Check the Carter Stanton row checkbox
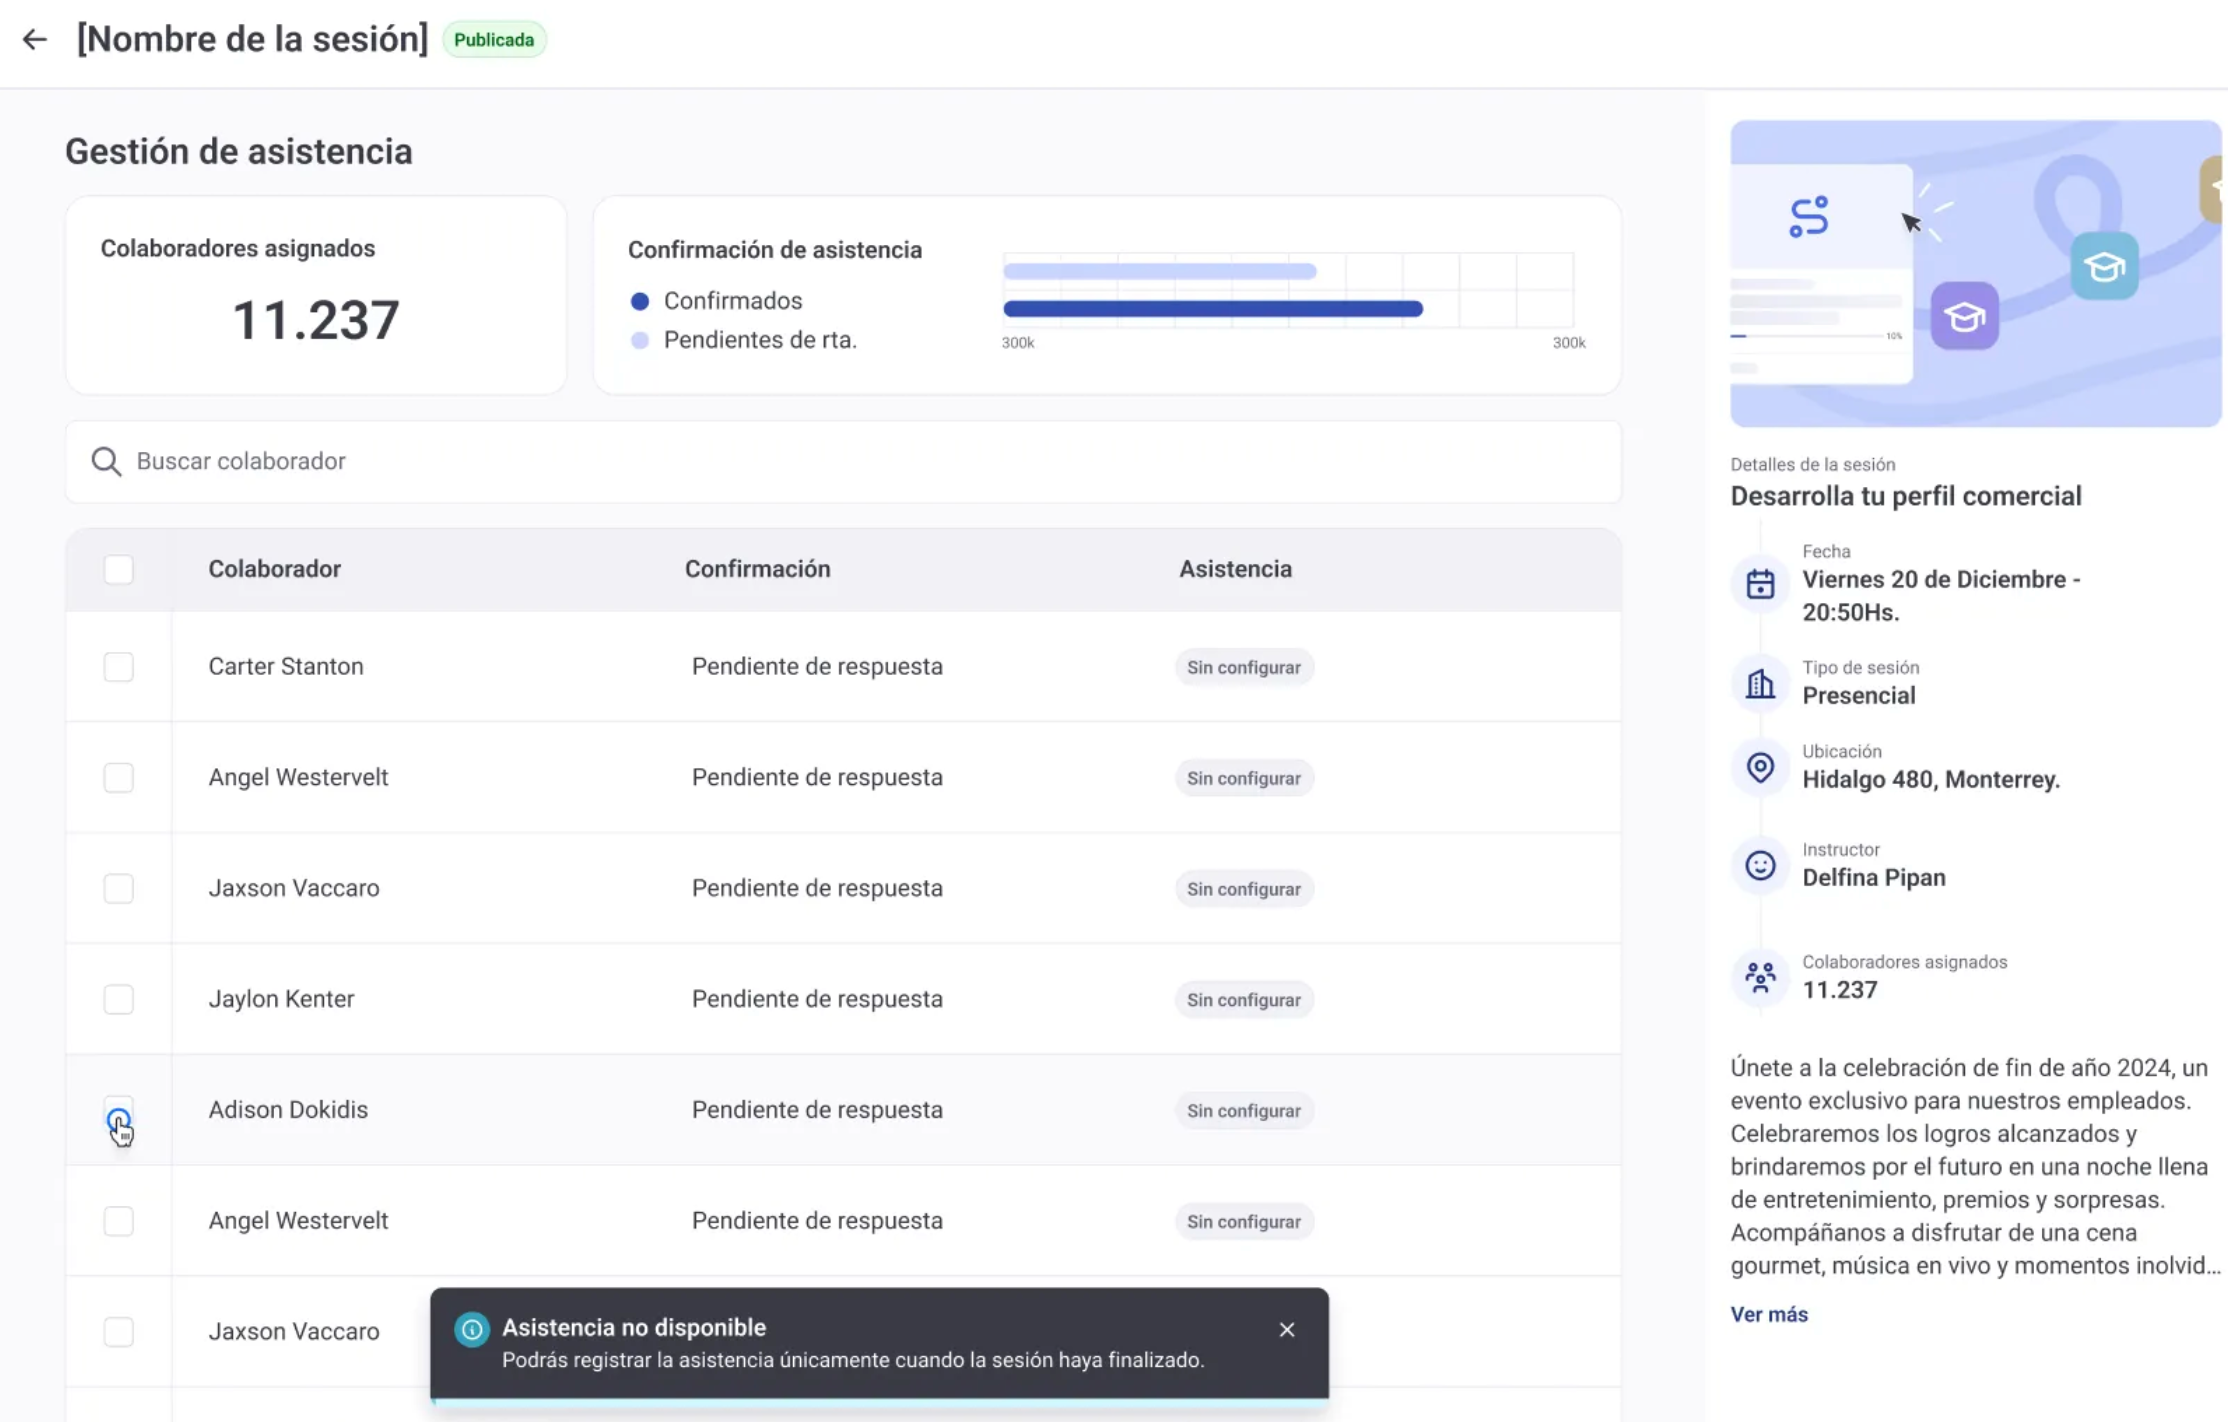The height and width of the screenshot is (1422, 2228). pyautogui.click(x=118, y=667)
